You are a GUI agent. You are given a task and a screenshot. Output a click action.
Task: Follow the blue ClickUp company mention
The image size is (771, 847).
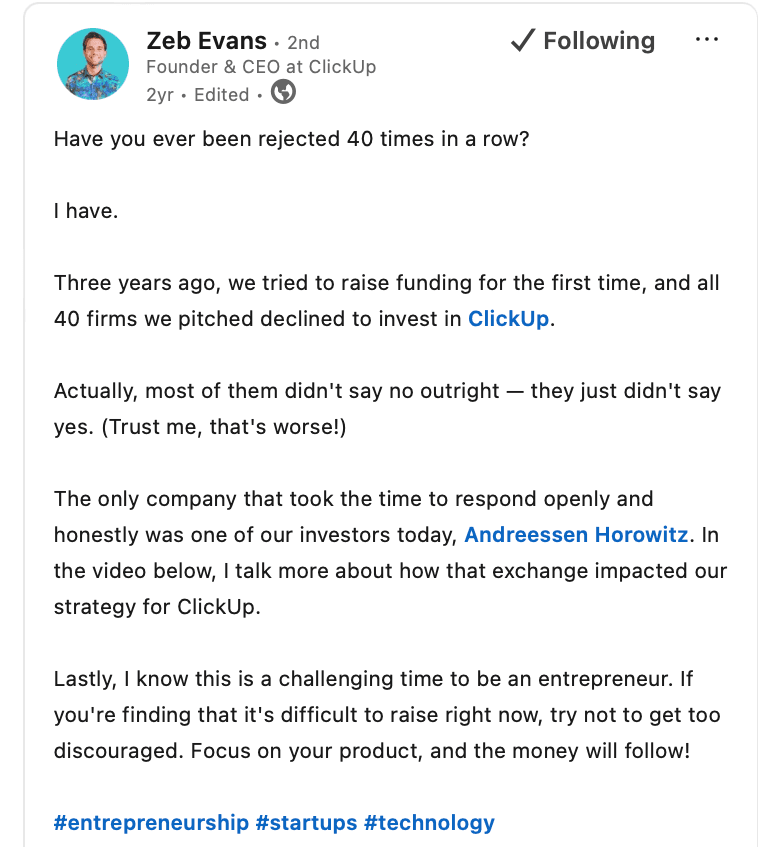[x=508, y=320]
